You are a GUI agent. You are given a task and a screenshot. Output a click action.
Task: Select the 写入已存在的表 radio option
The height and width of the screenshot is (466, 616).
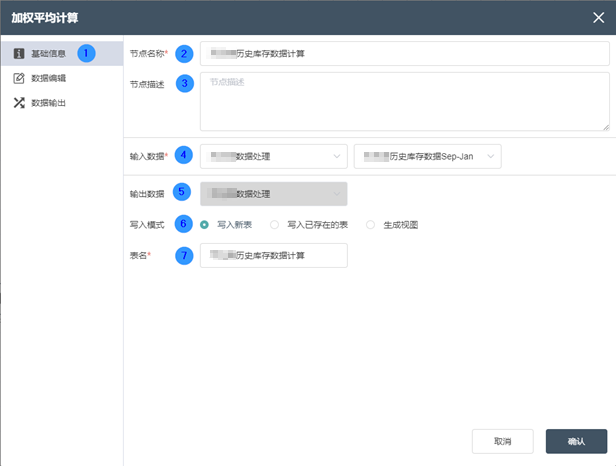click(x=275, y=225)
